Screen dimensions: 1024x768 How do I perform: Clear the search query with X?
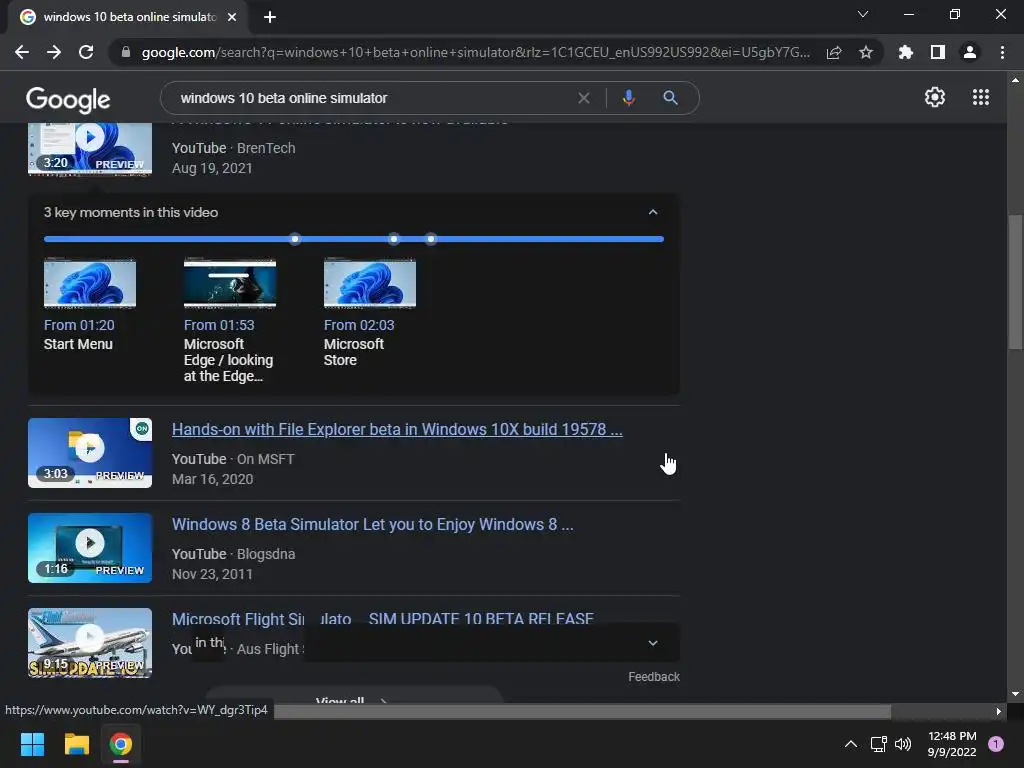point(584,98)
